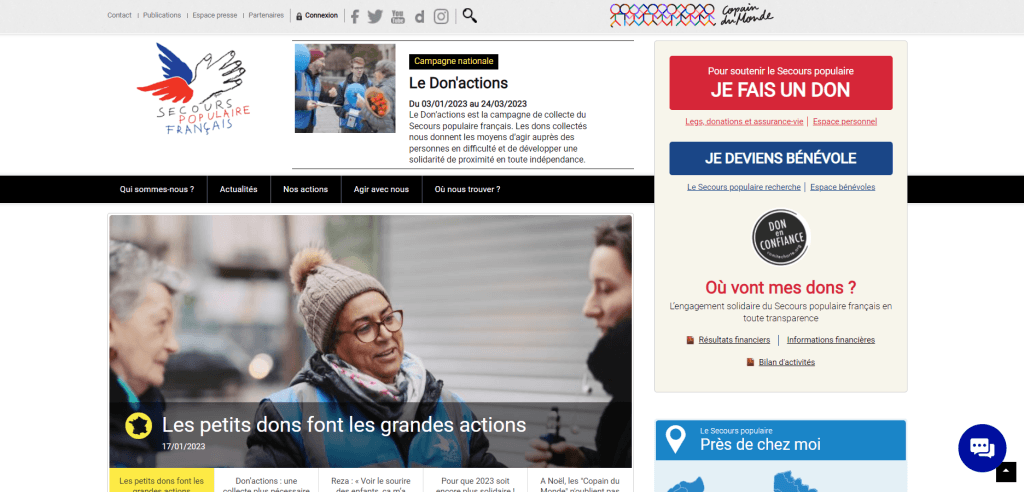Open the Twitter bird icon
Screen dimensions: 1024x492
coord(375,16)
